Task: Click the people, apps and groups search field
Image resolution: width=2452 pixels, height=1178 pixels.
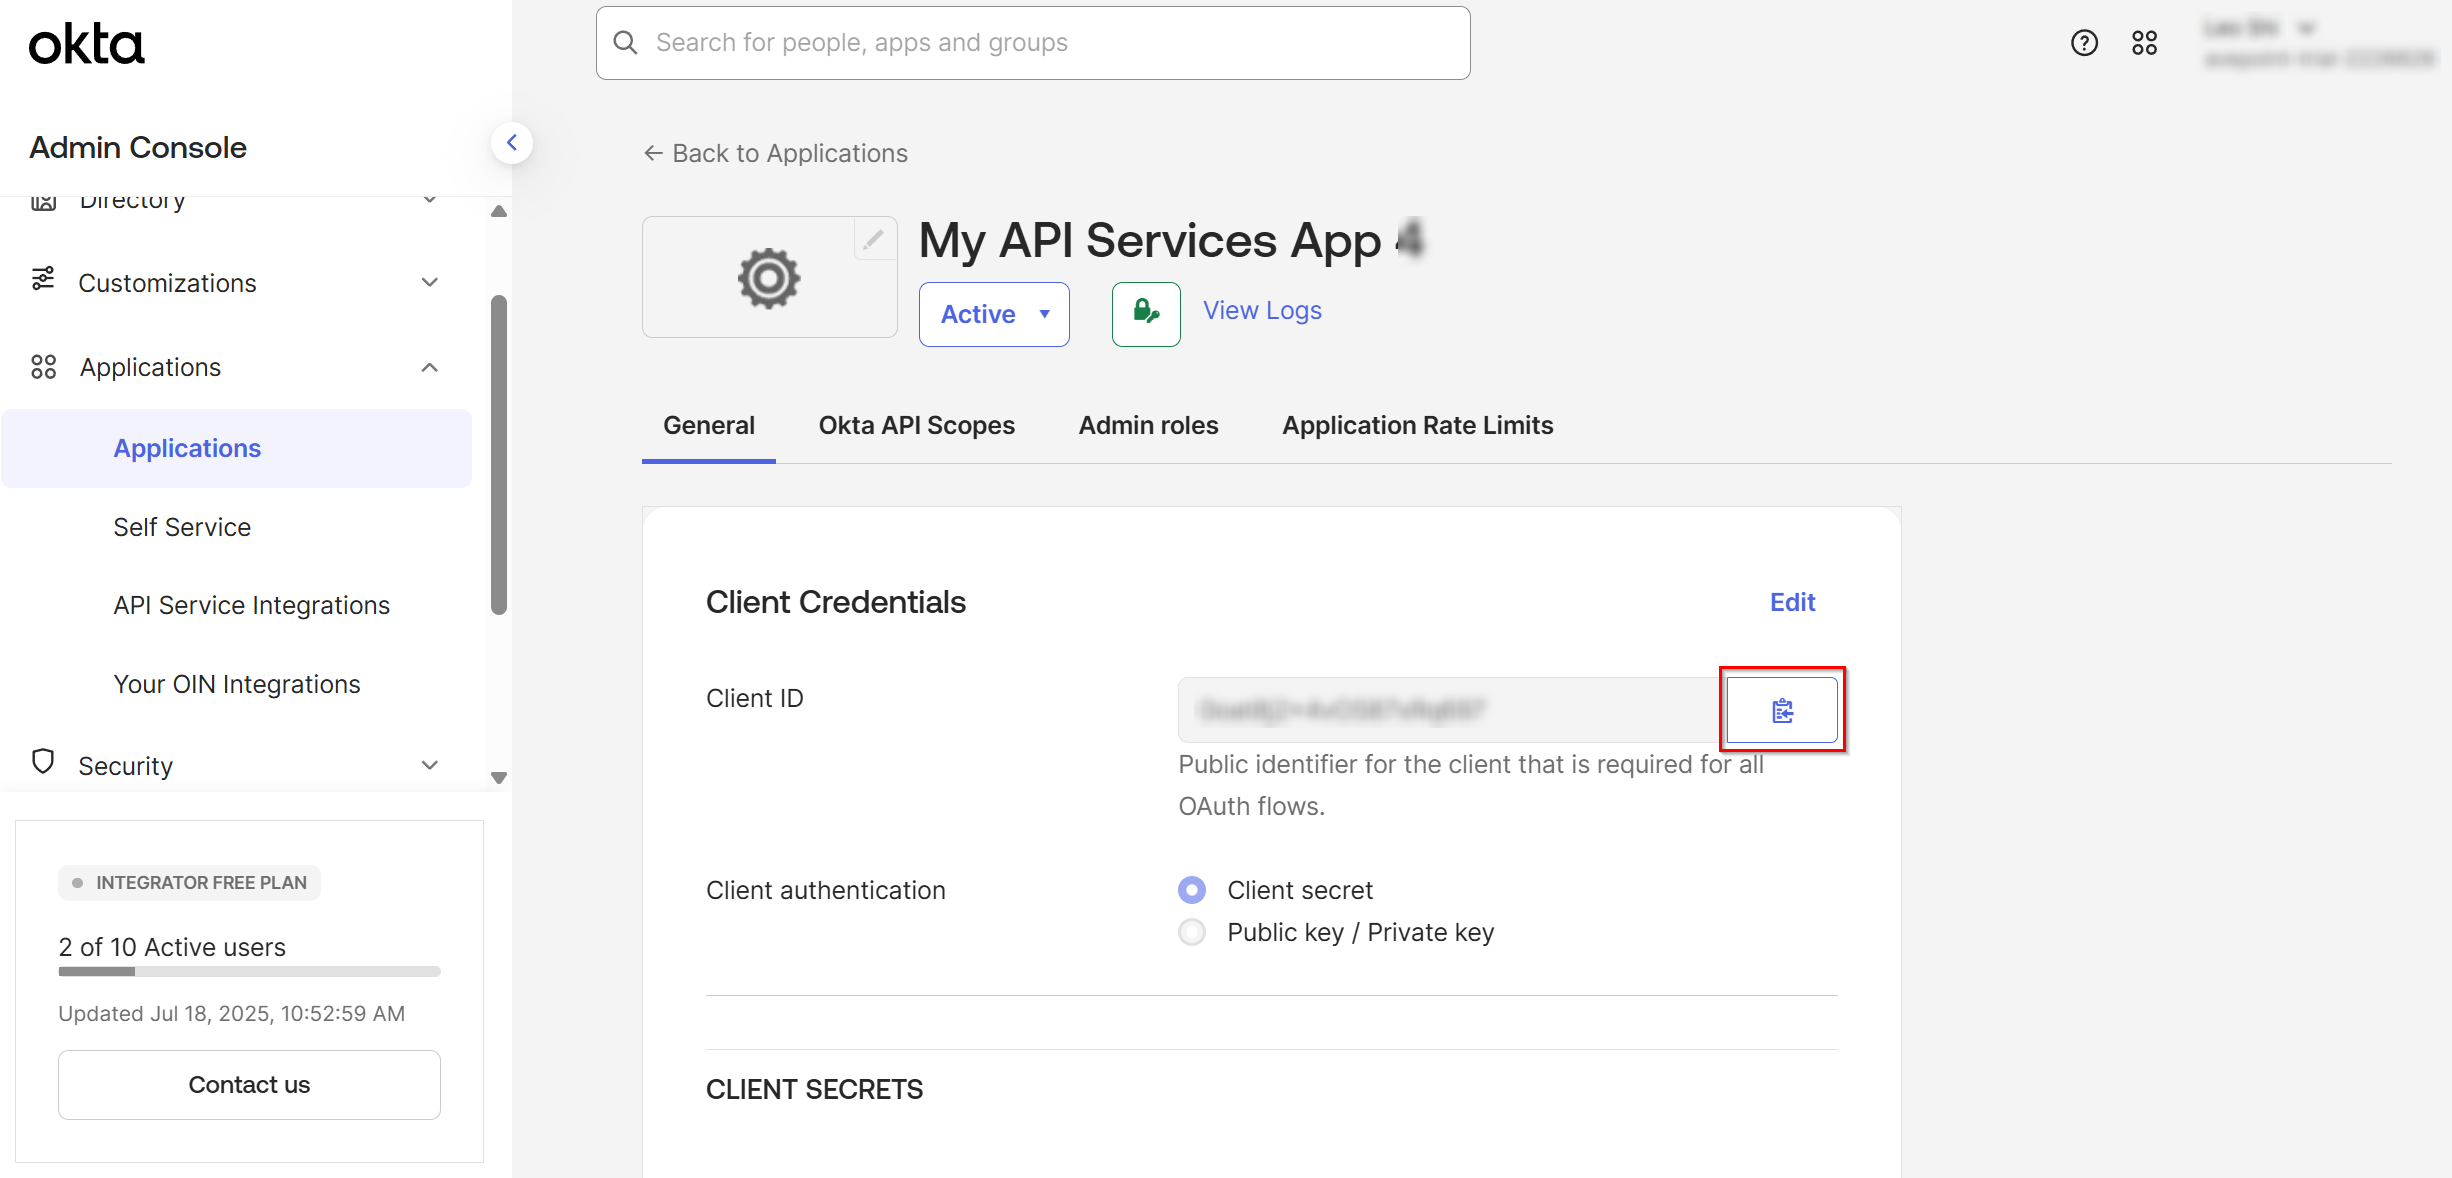Action: pyautogui.click(x=1033, y=43)
